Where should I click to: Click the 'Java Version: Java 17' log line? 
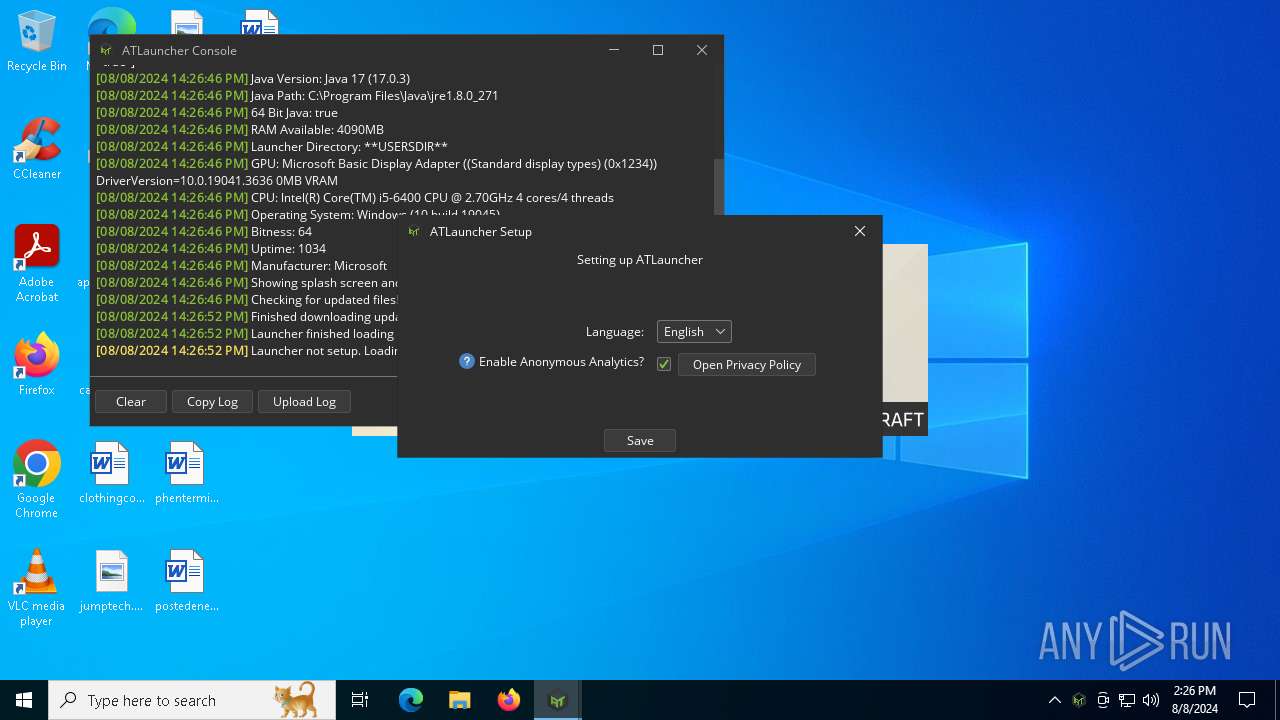253,78
